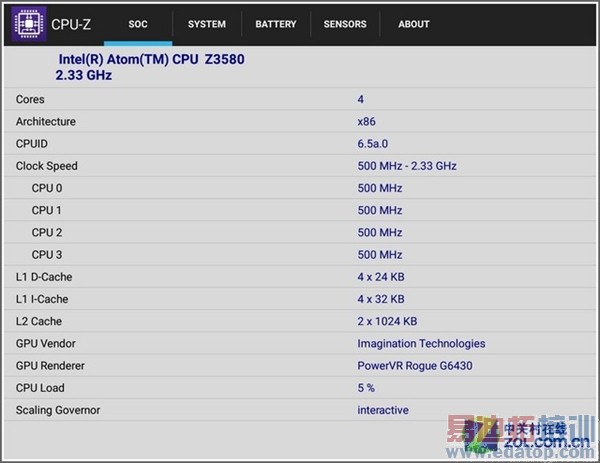The width and height of the screenshot is (600, 463).
Task: Click the Imagination Technologies value
Action: coord(421,344)
